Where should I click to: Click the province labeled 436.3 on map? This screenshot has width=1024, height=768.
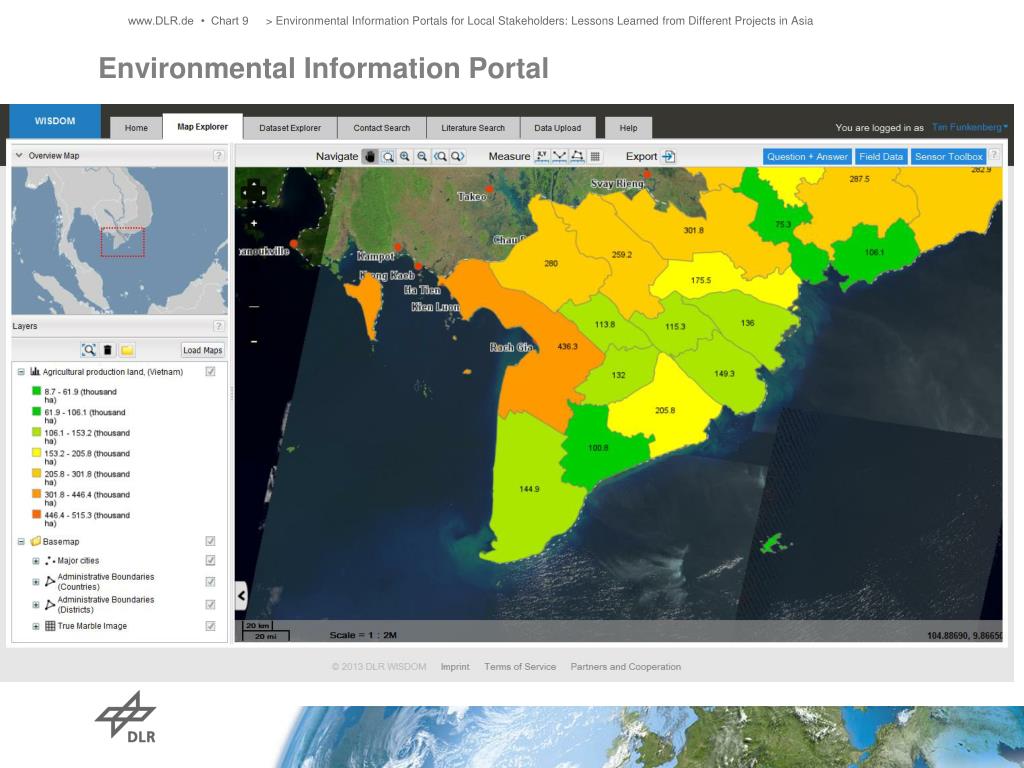(567, 346)
